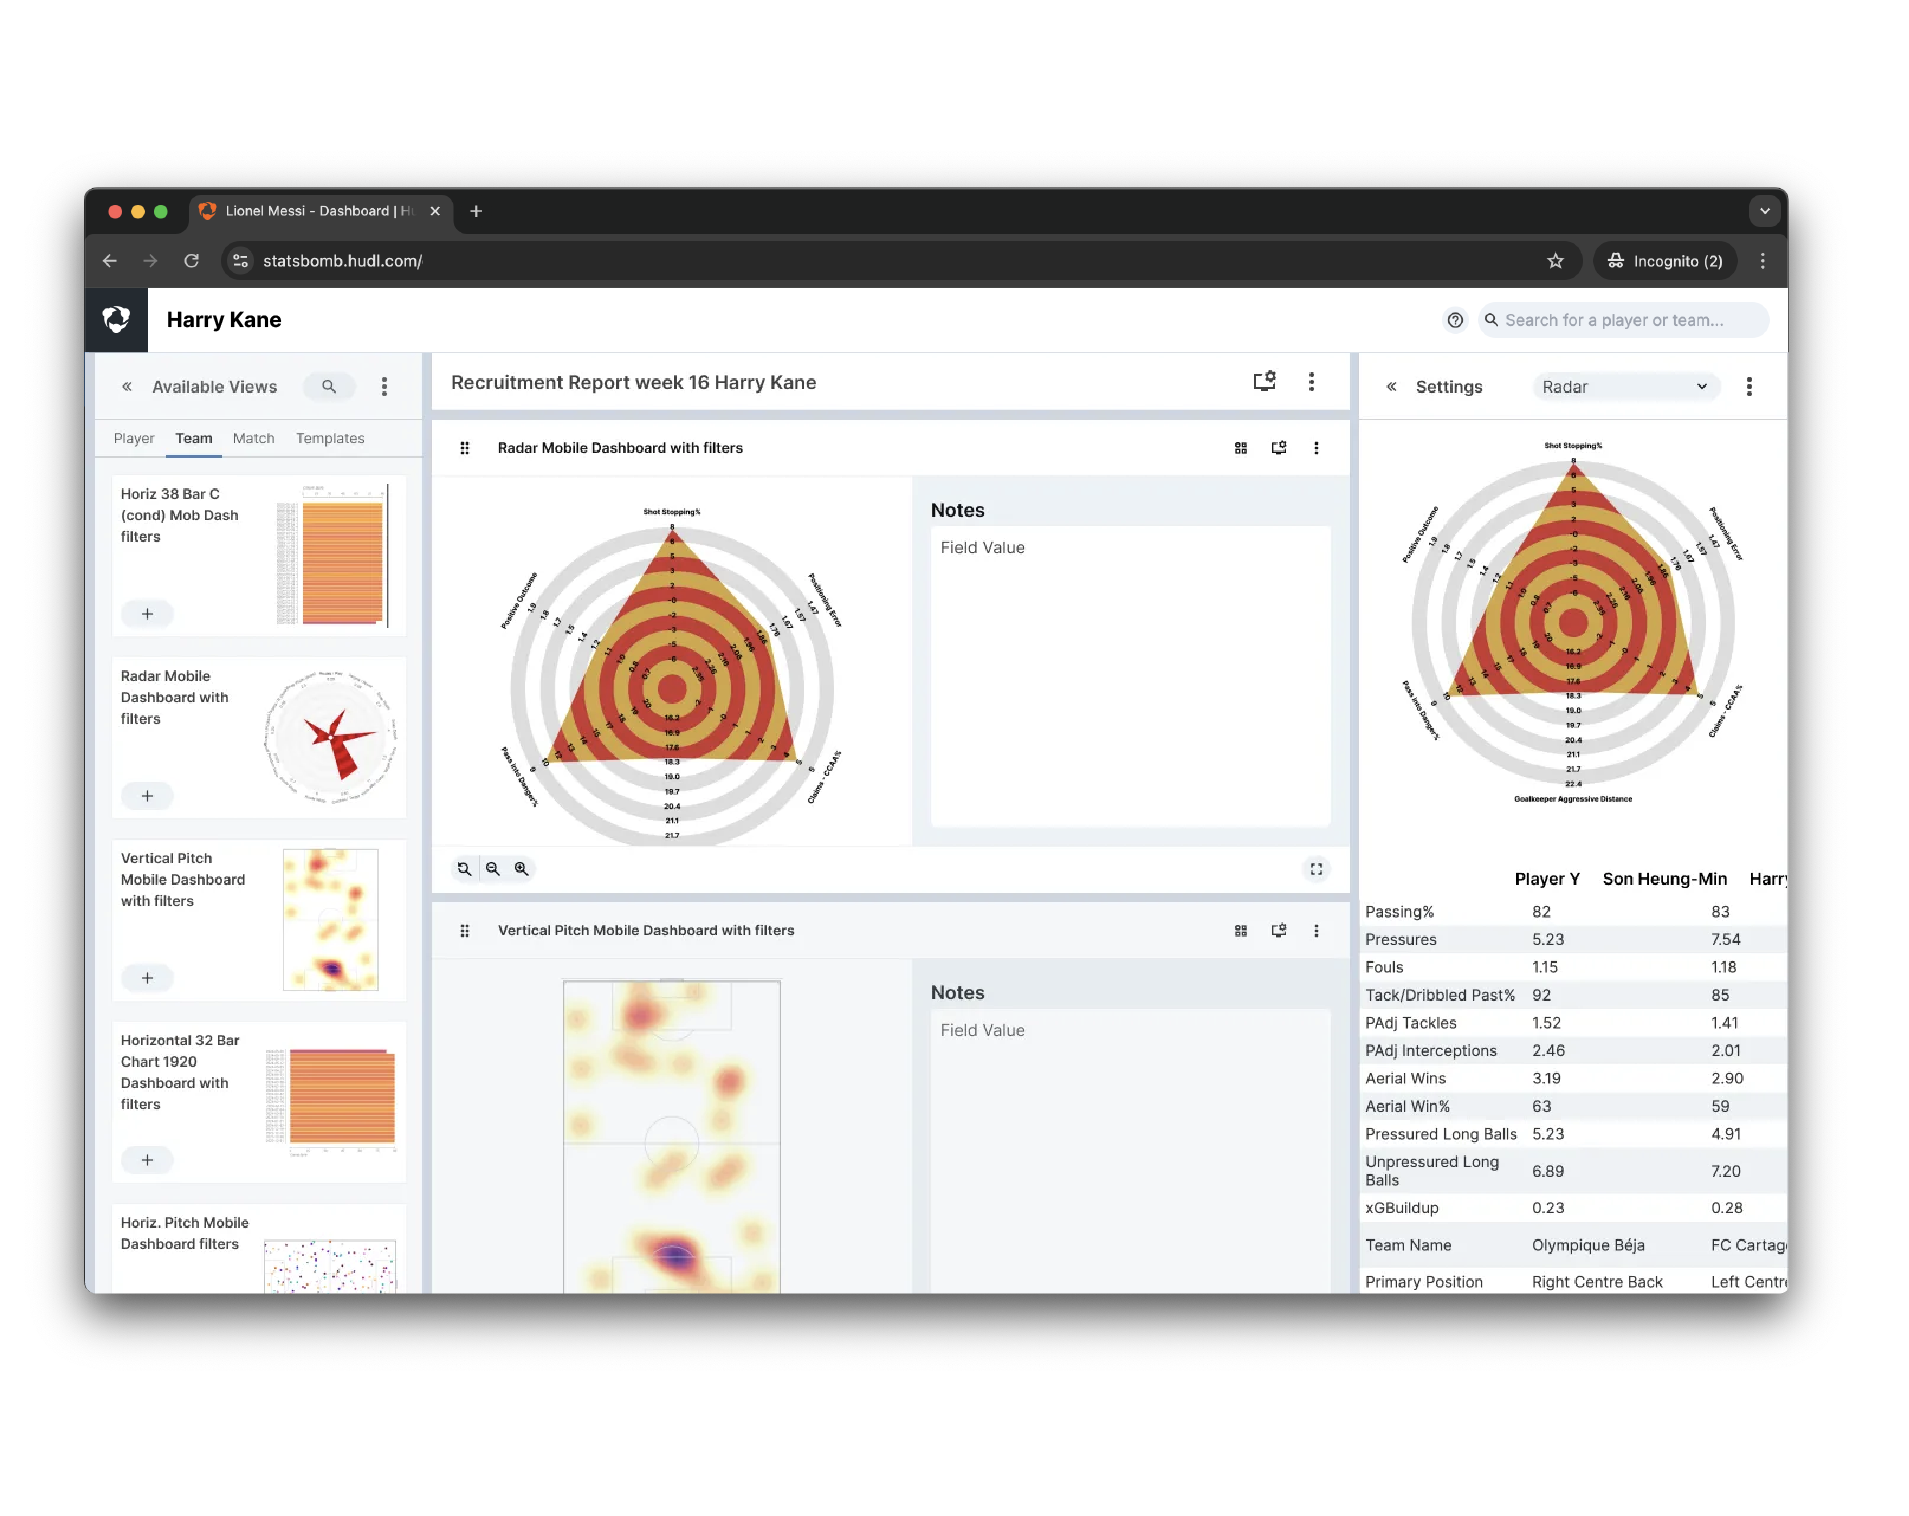
Task: Switch to the Player tab
Action: 134,438
